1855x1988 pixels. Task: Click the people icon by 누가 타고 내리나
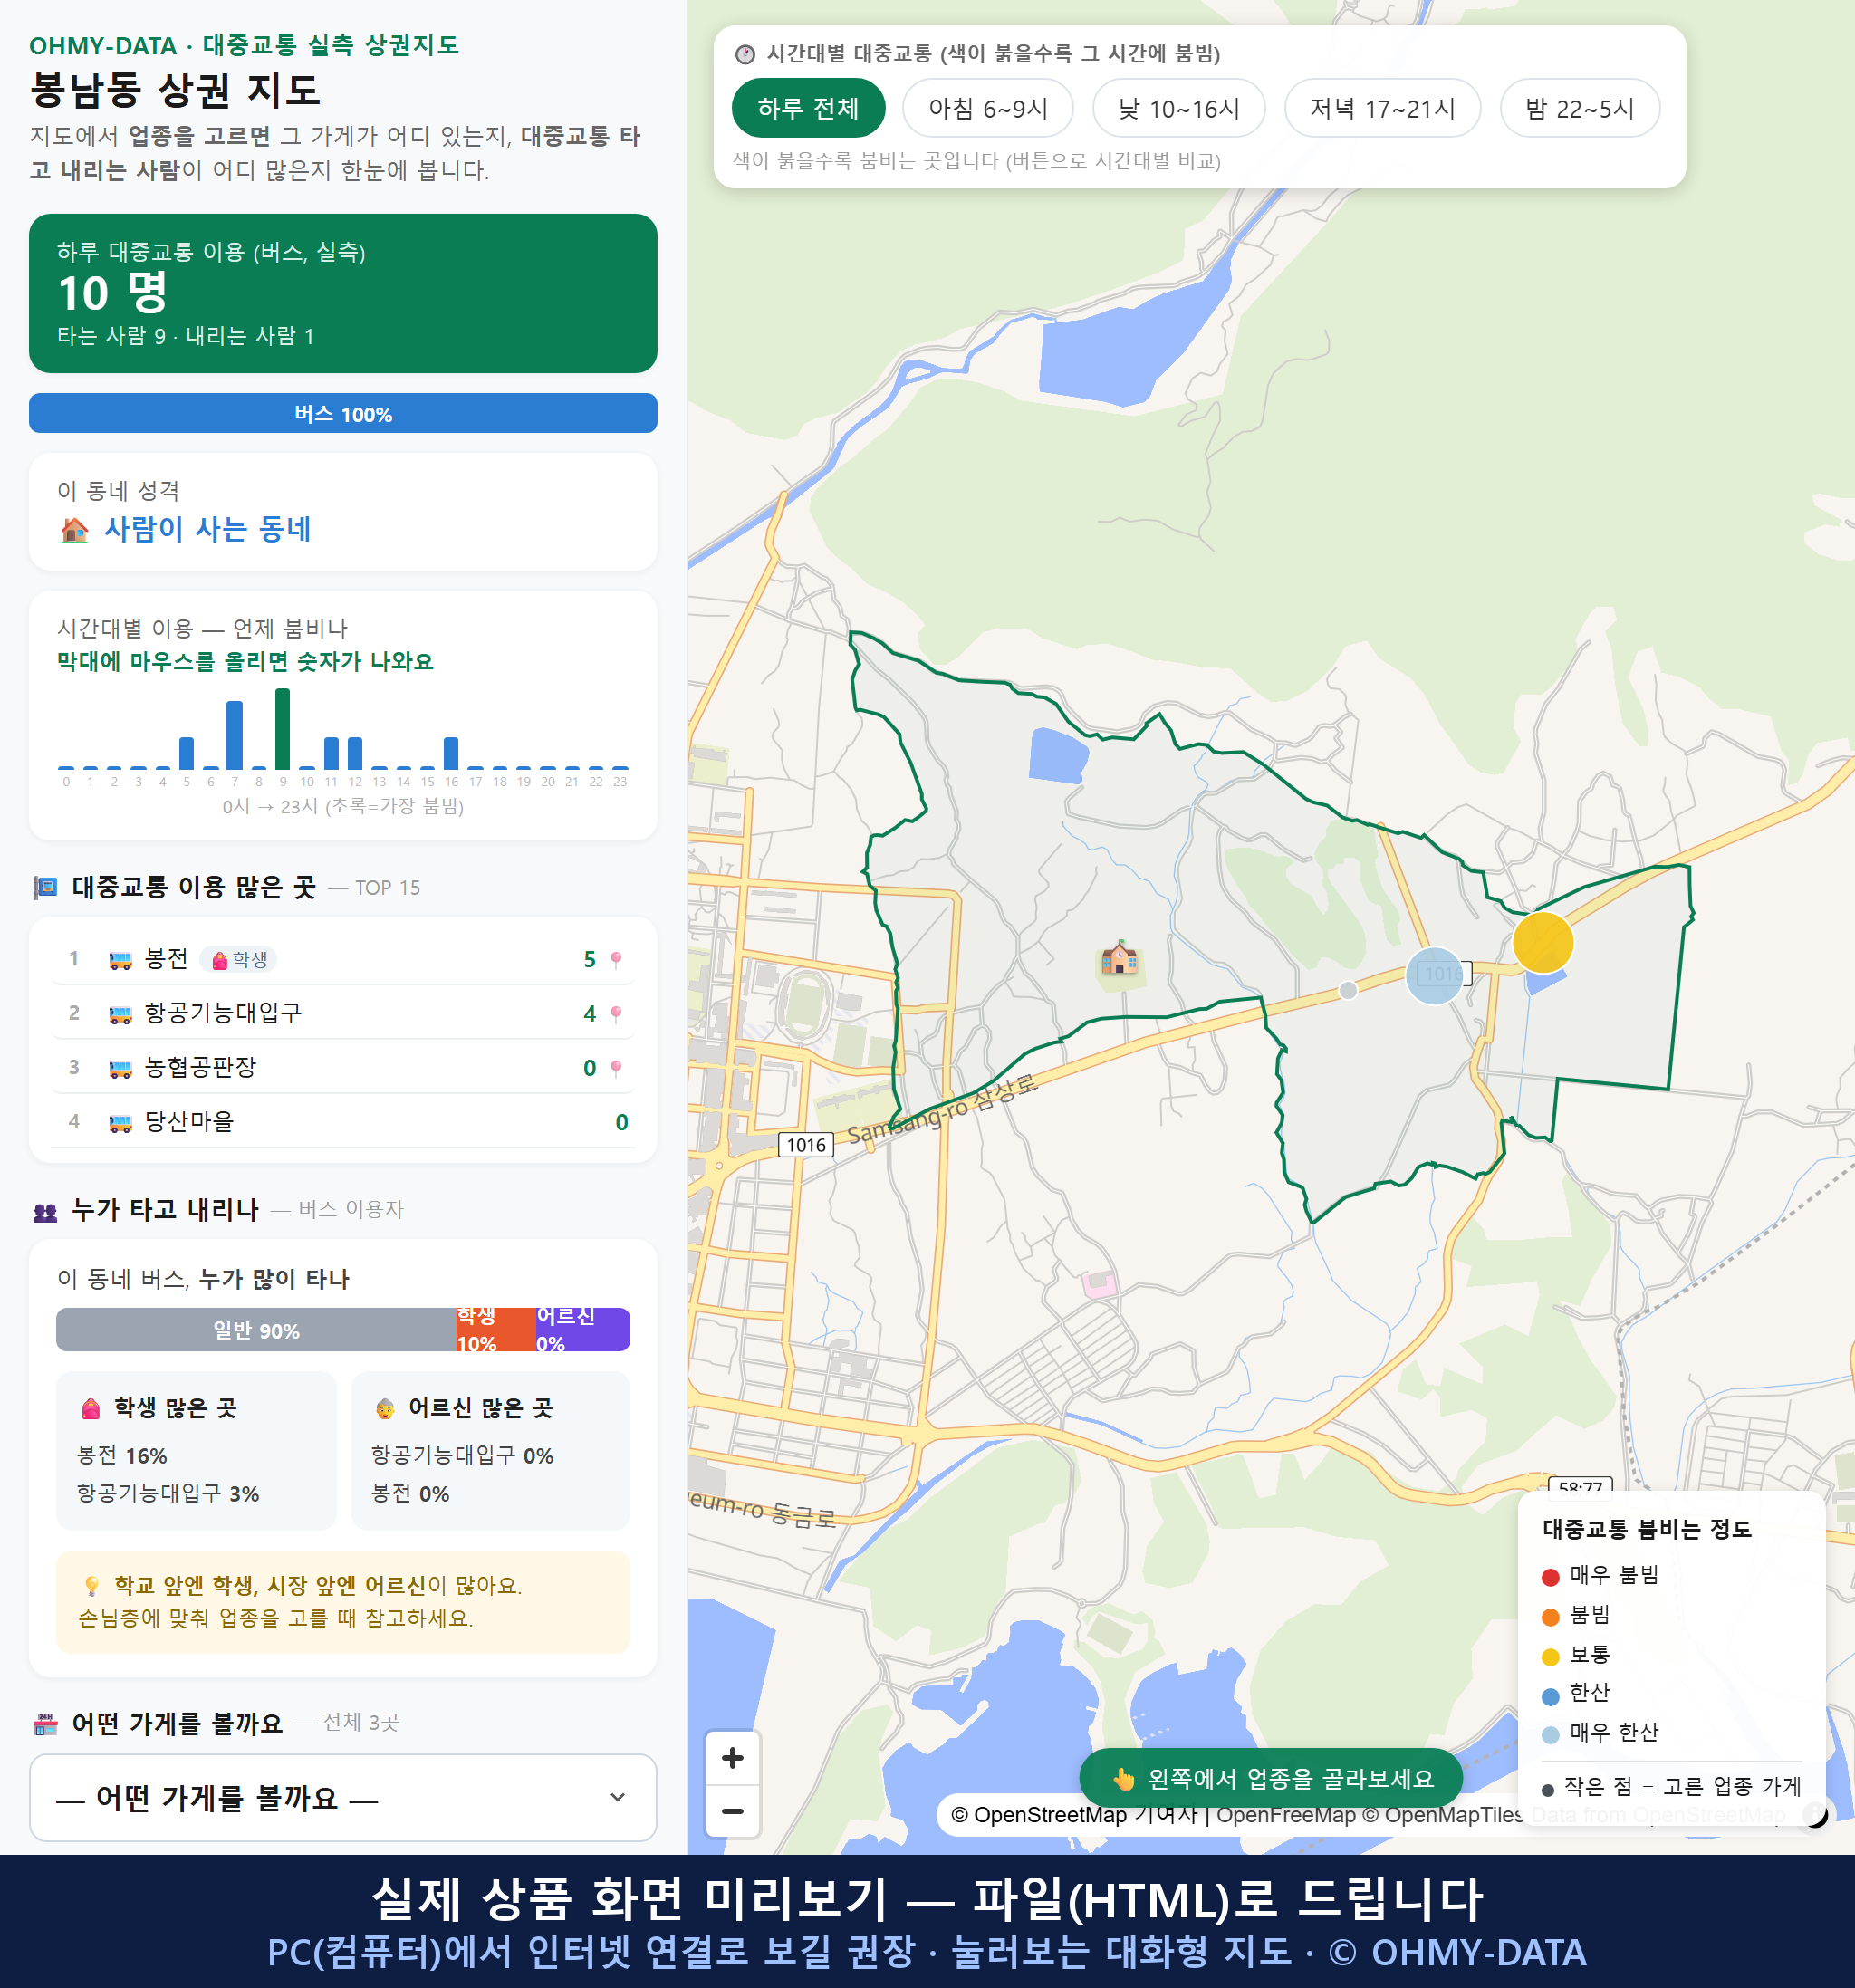[46, 1212]
